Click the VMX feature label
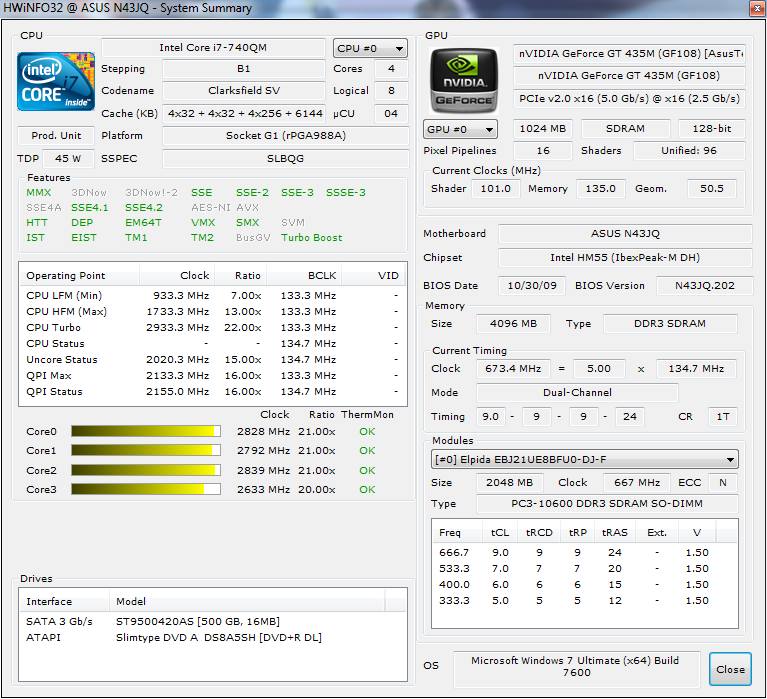Screen dimensions: 767x699 (203, 223)
